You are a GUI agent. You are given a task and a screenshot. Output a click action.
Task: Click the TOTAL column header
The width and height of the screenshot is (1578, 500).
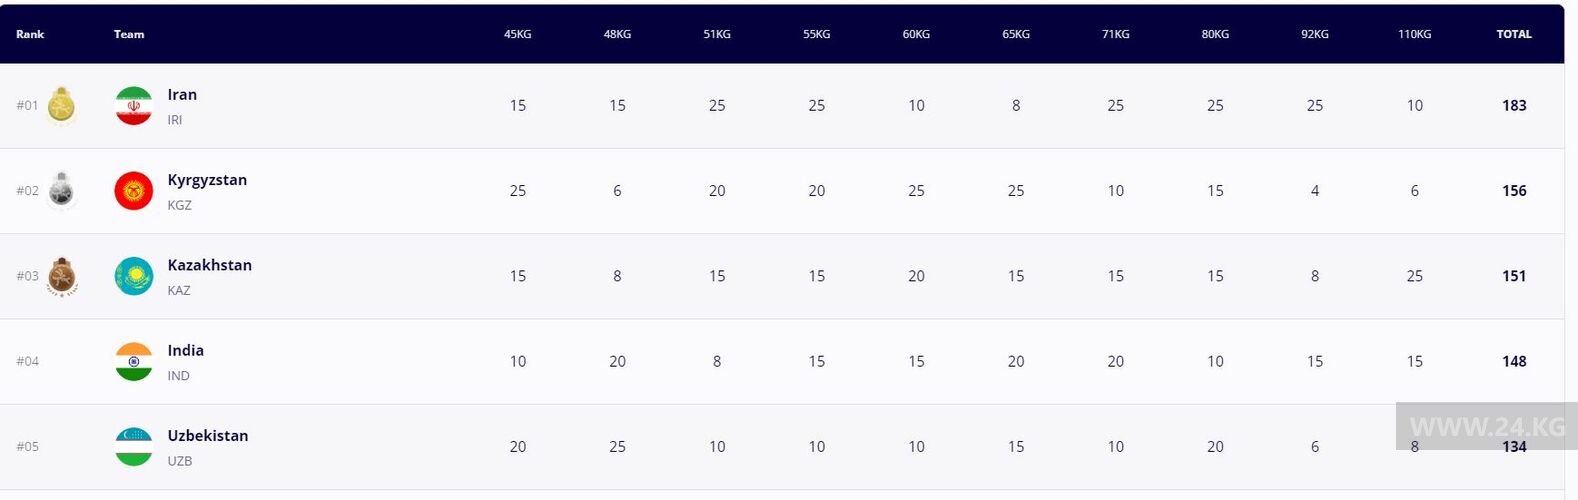point(1513,34)
